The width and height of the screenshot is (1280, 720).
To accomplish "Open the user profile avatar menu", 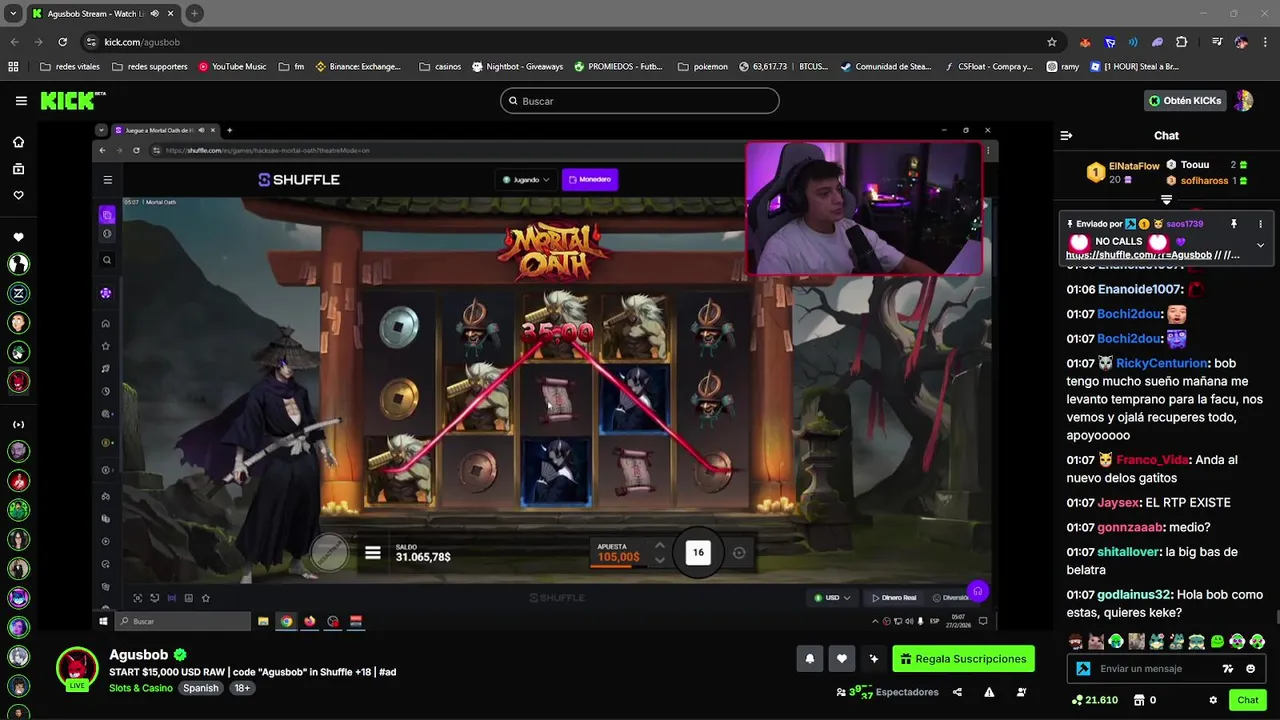I will tap(1243, 101).
